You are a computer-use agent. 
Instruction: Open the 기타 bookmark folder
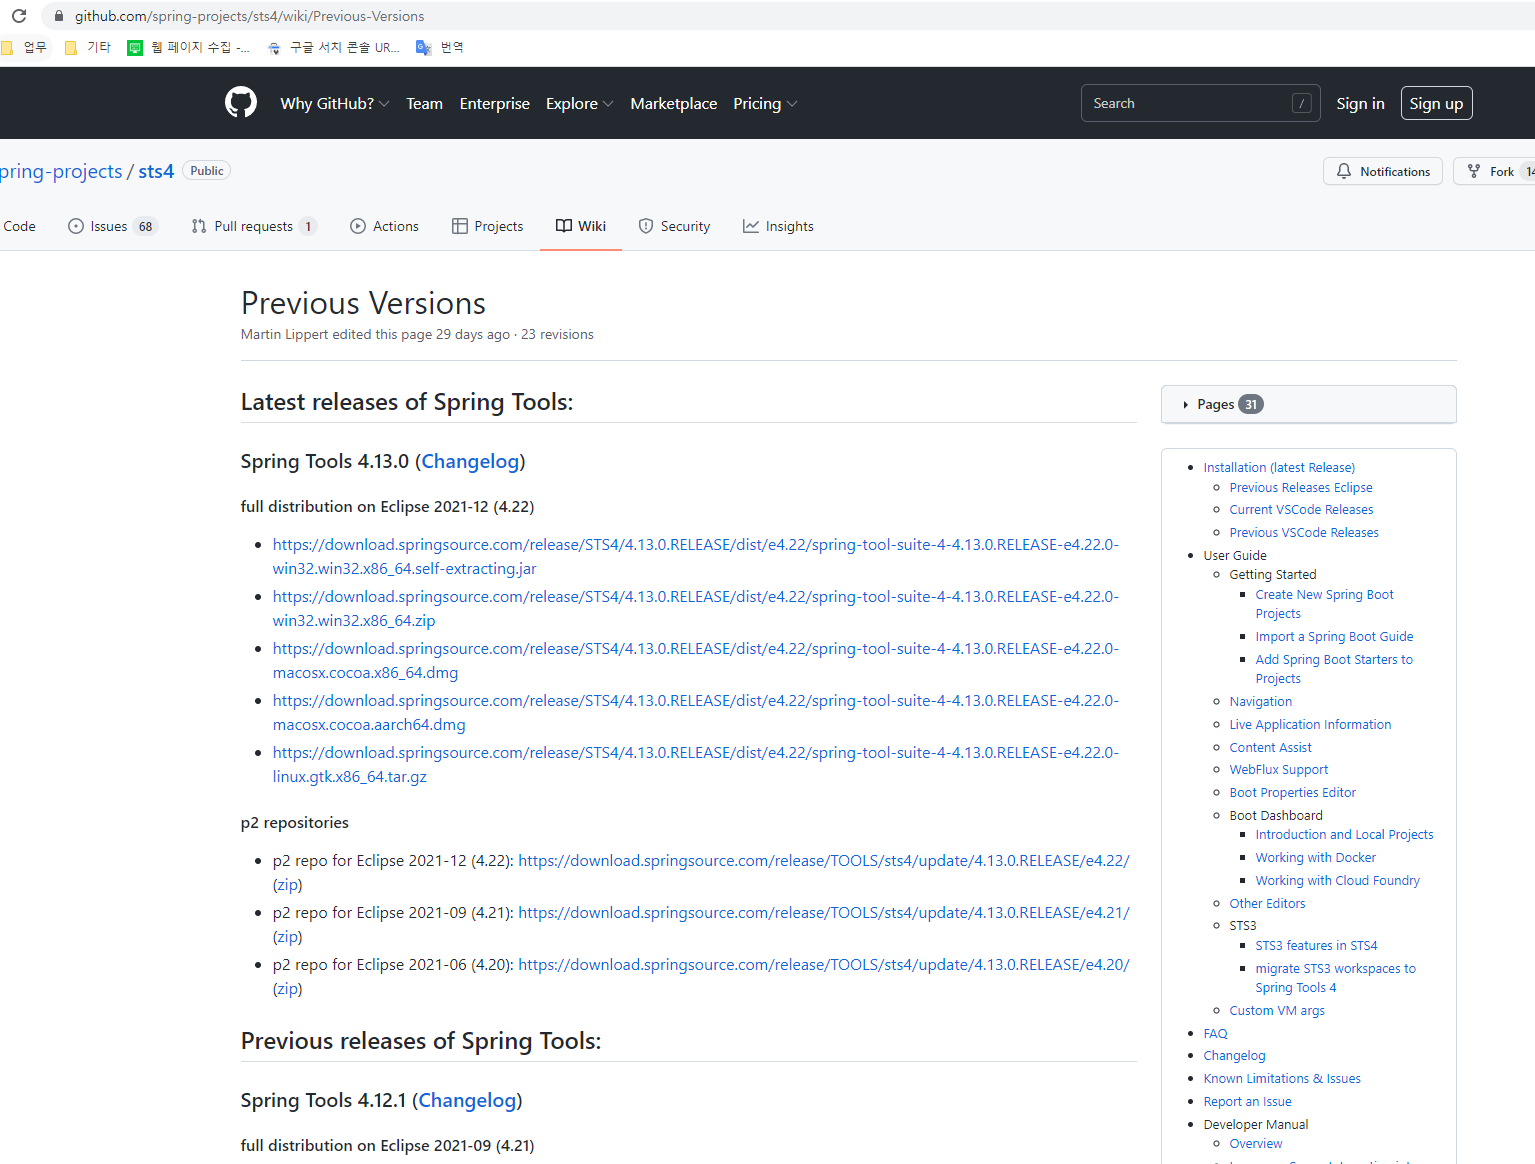(x=88, y=47)
